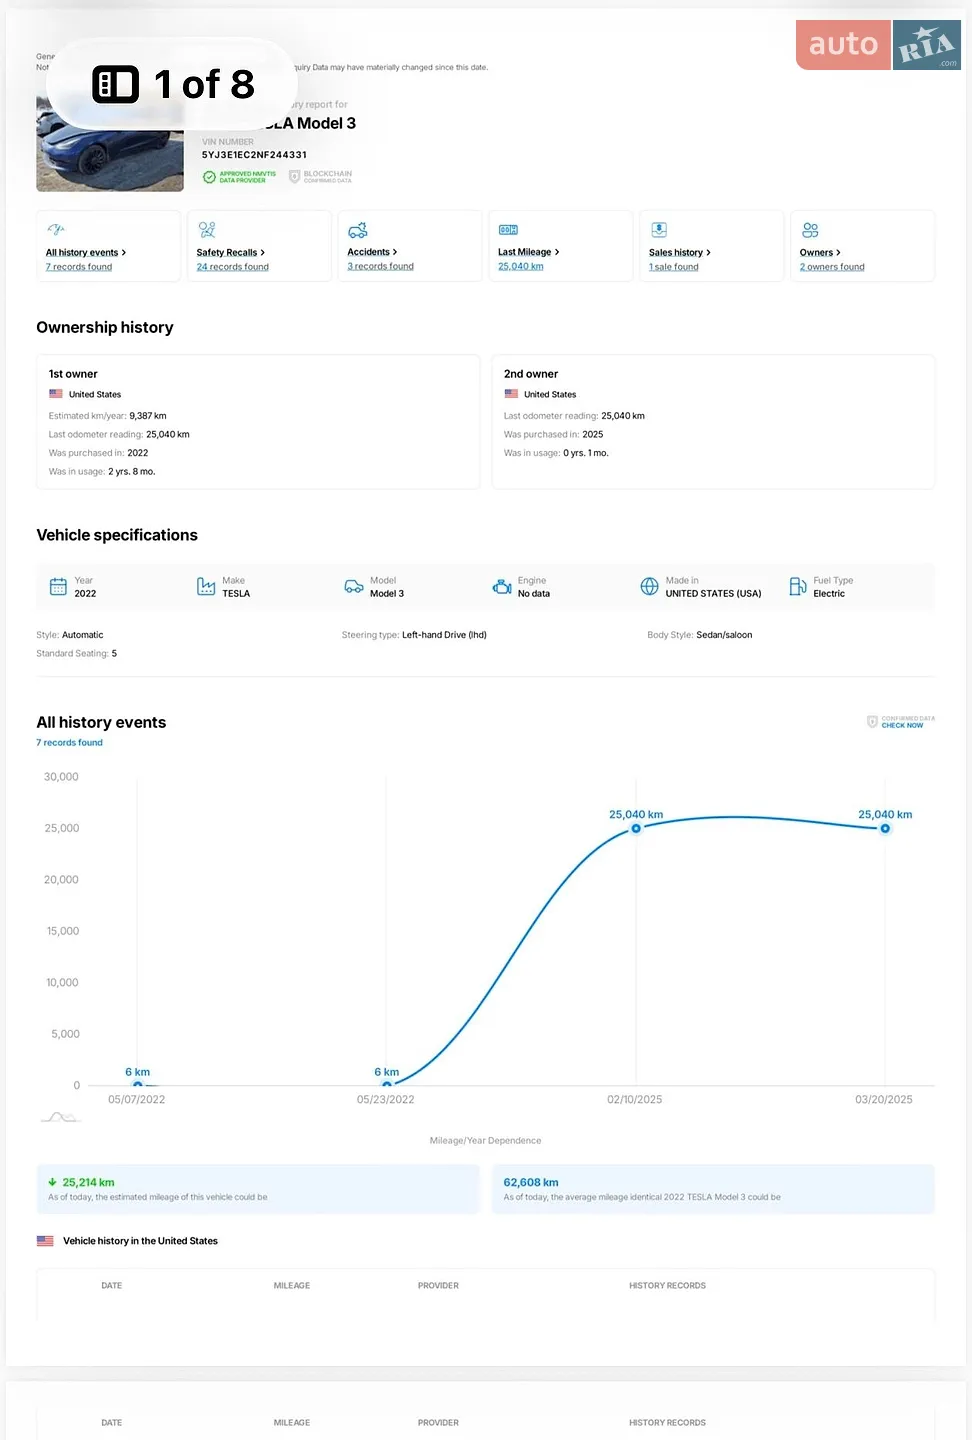Click the 3 records found link
The height and width of the screenshot is (1440, 972).
click(381, 266)
